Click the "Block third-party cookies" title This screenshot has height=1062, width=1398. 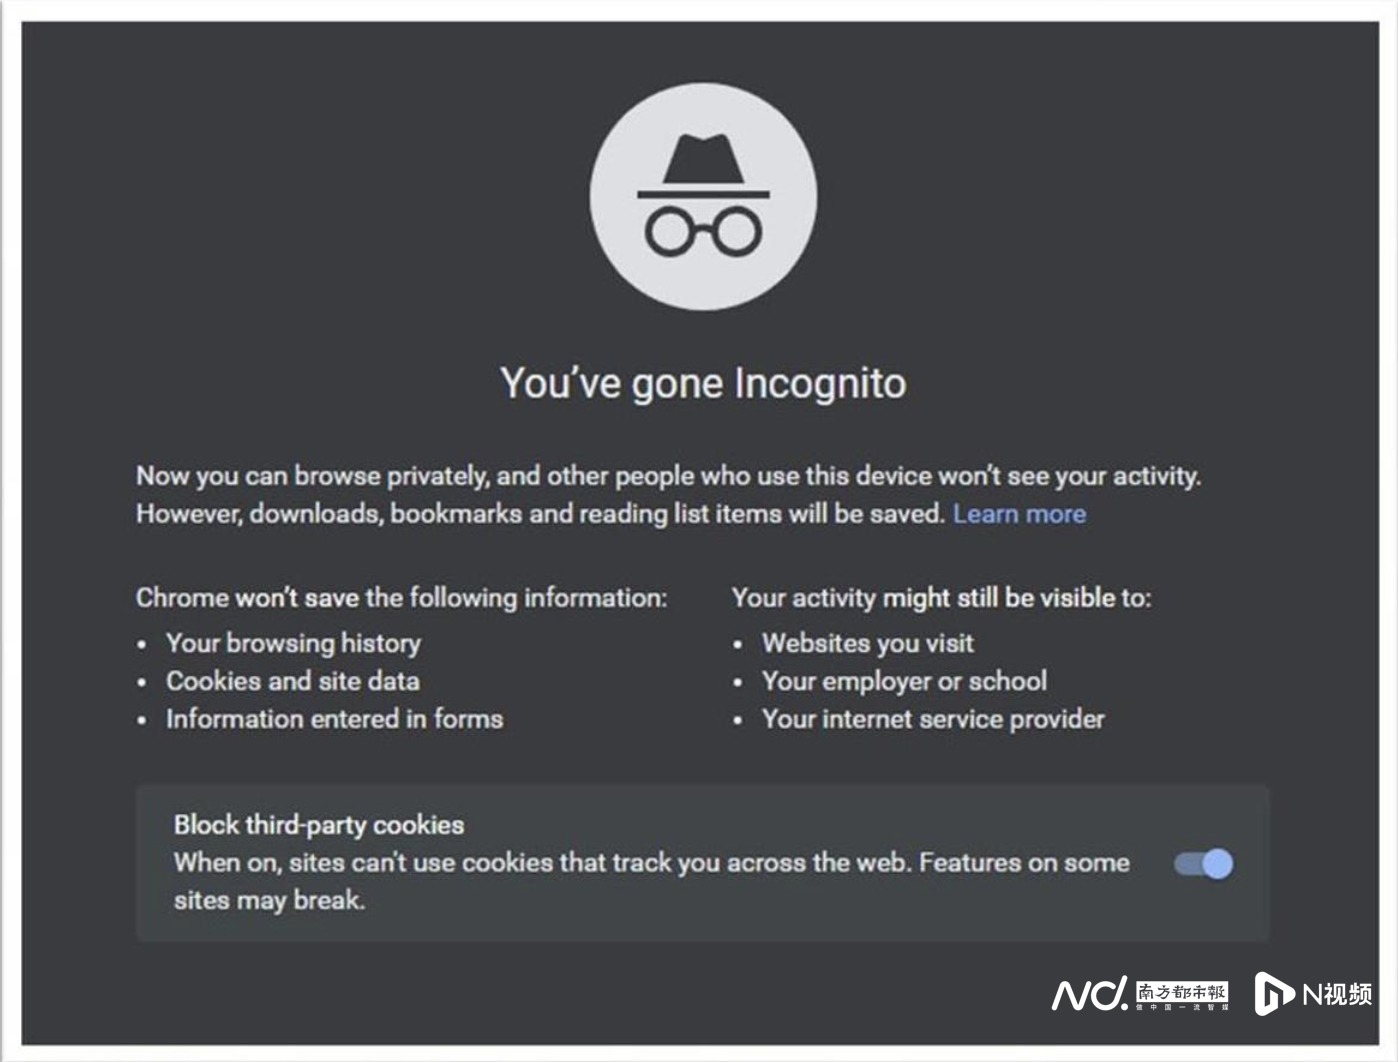coord(319,825)
